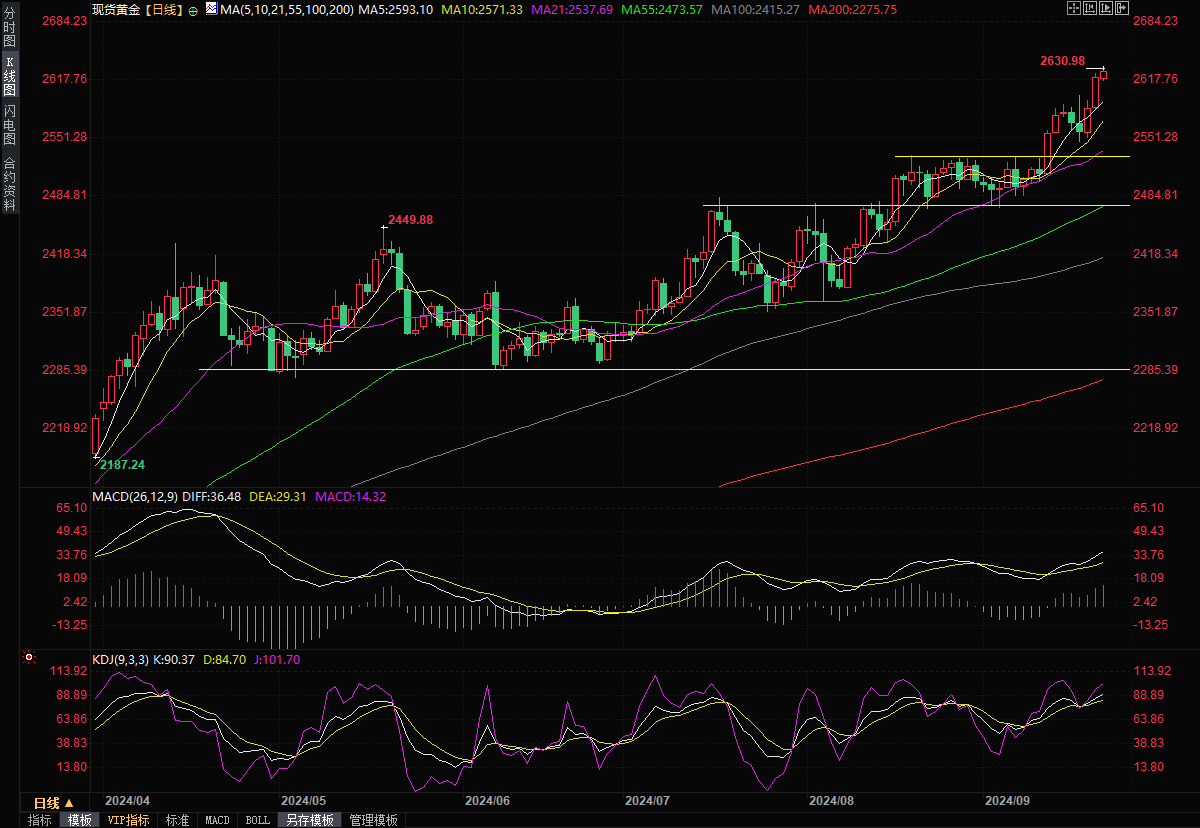
Task: Choose the MACD template button
Action: 217,820
